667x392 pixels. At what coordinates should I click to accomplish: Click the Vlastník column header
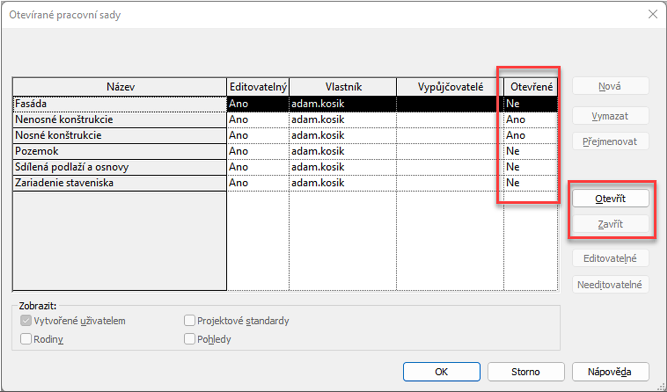click(343, 87)
